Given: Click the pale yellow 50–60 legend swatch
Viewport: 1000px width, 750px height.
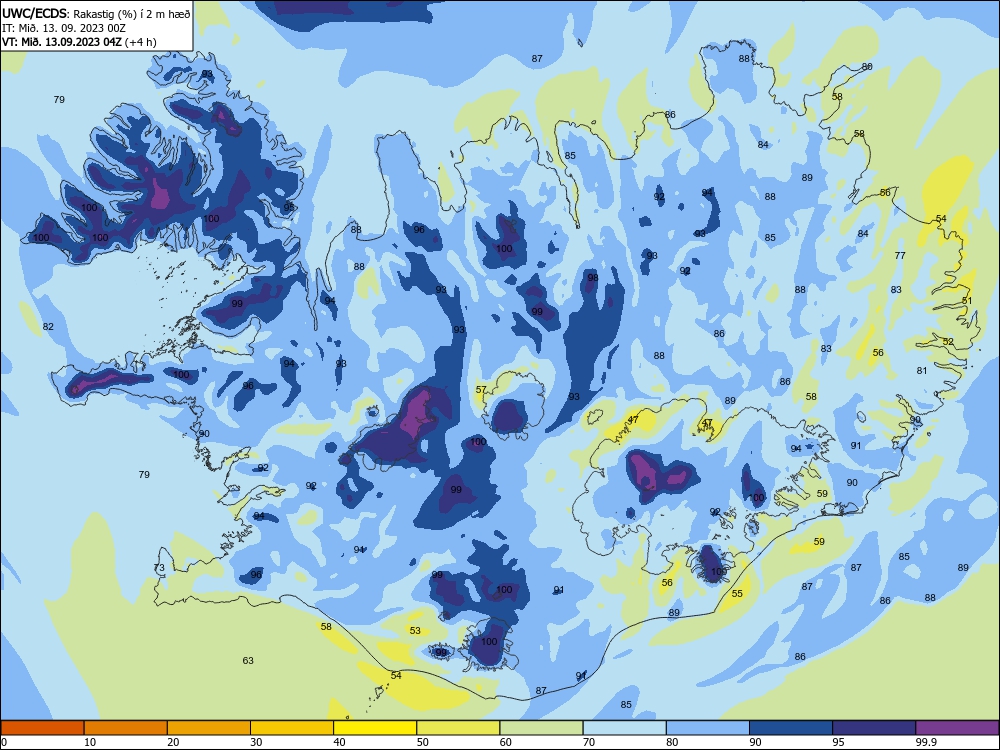Looking at the screenshot, I should (458, 728).
